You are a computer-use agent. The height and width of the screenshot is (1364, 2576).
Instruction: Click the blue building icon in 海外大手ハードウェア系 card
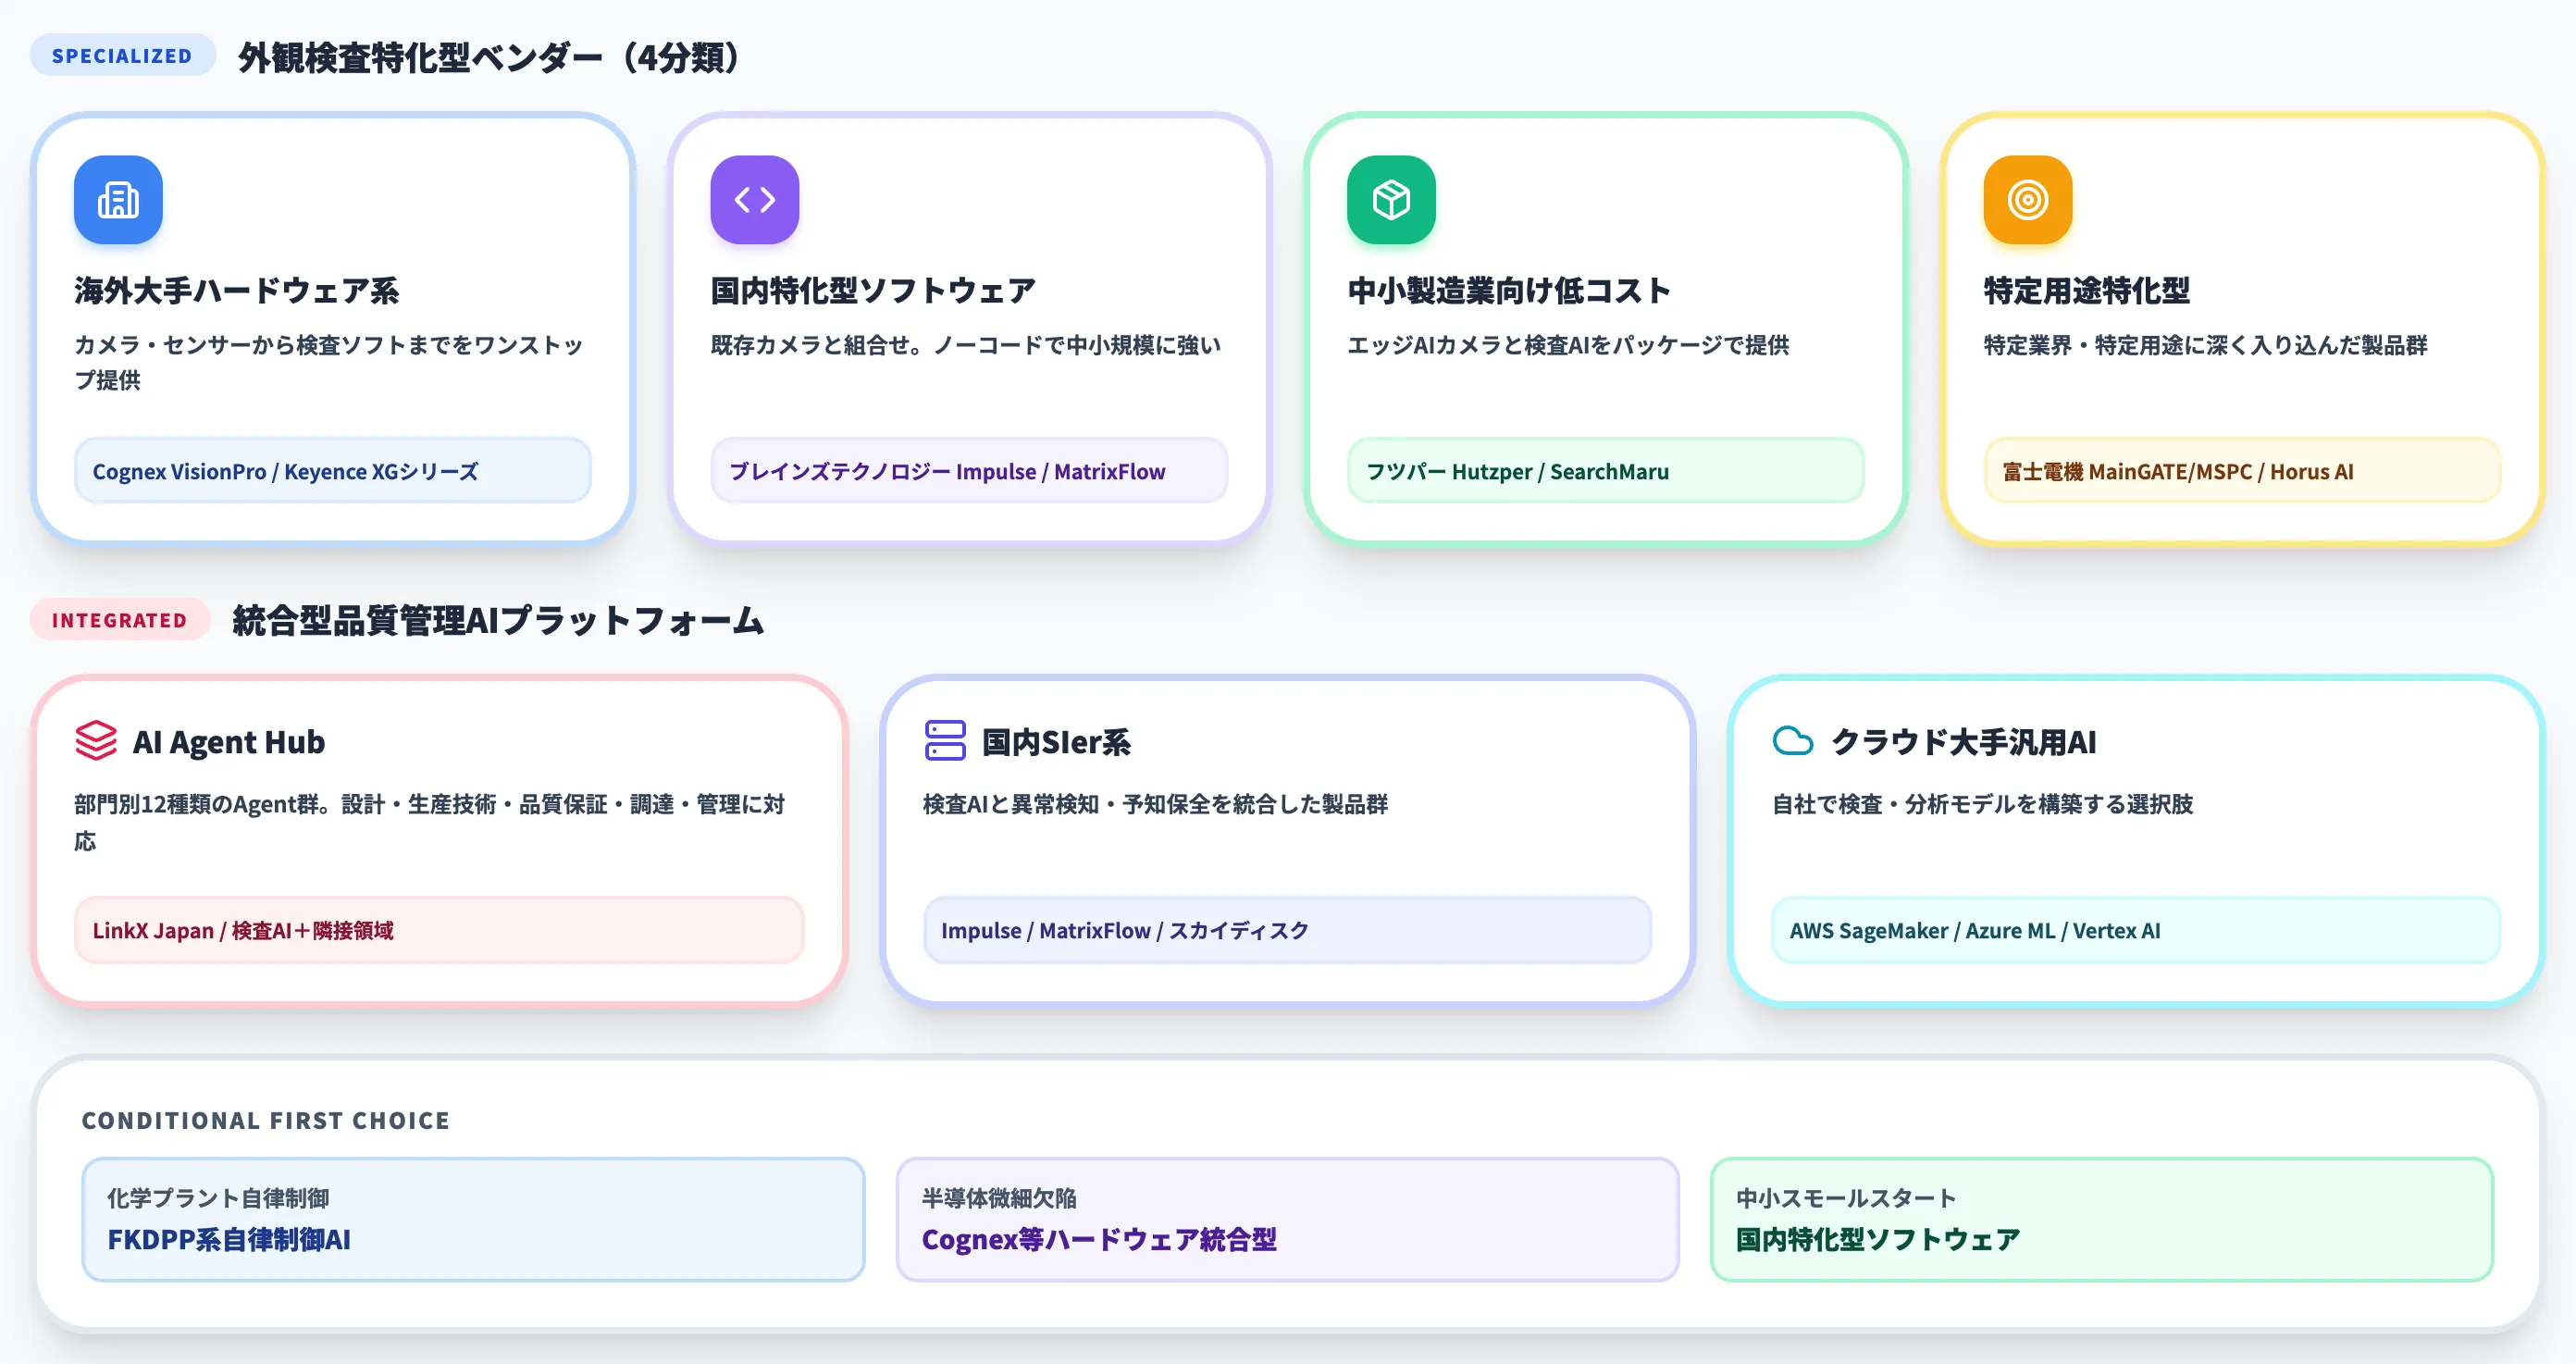click(118, 200)
